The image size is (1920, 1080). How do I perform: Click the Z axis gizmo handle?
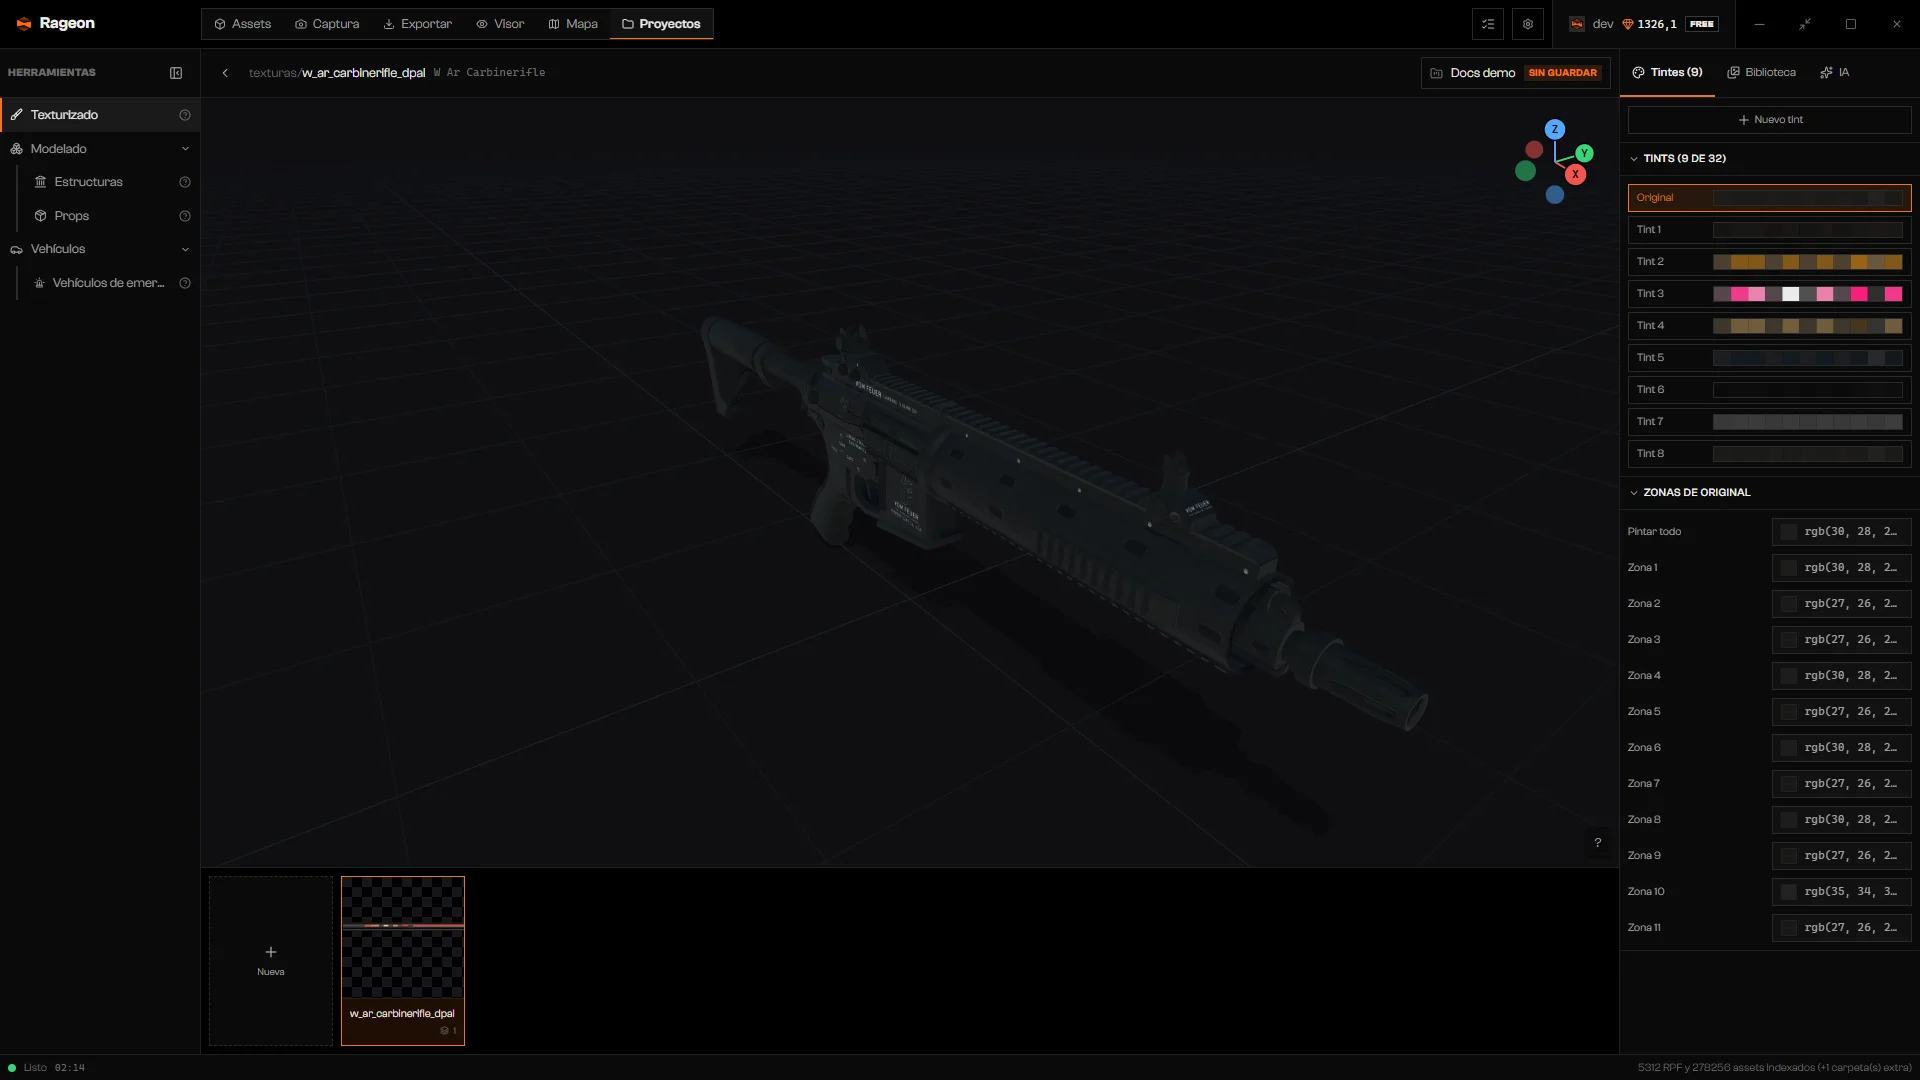coord(1555,129)
